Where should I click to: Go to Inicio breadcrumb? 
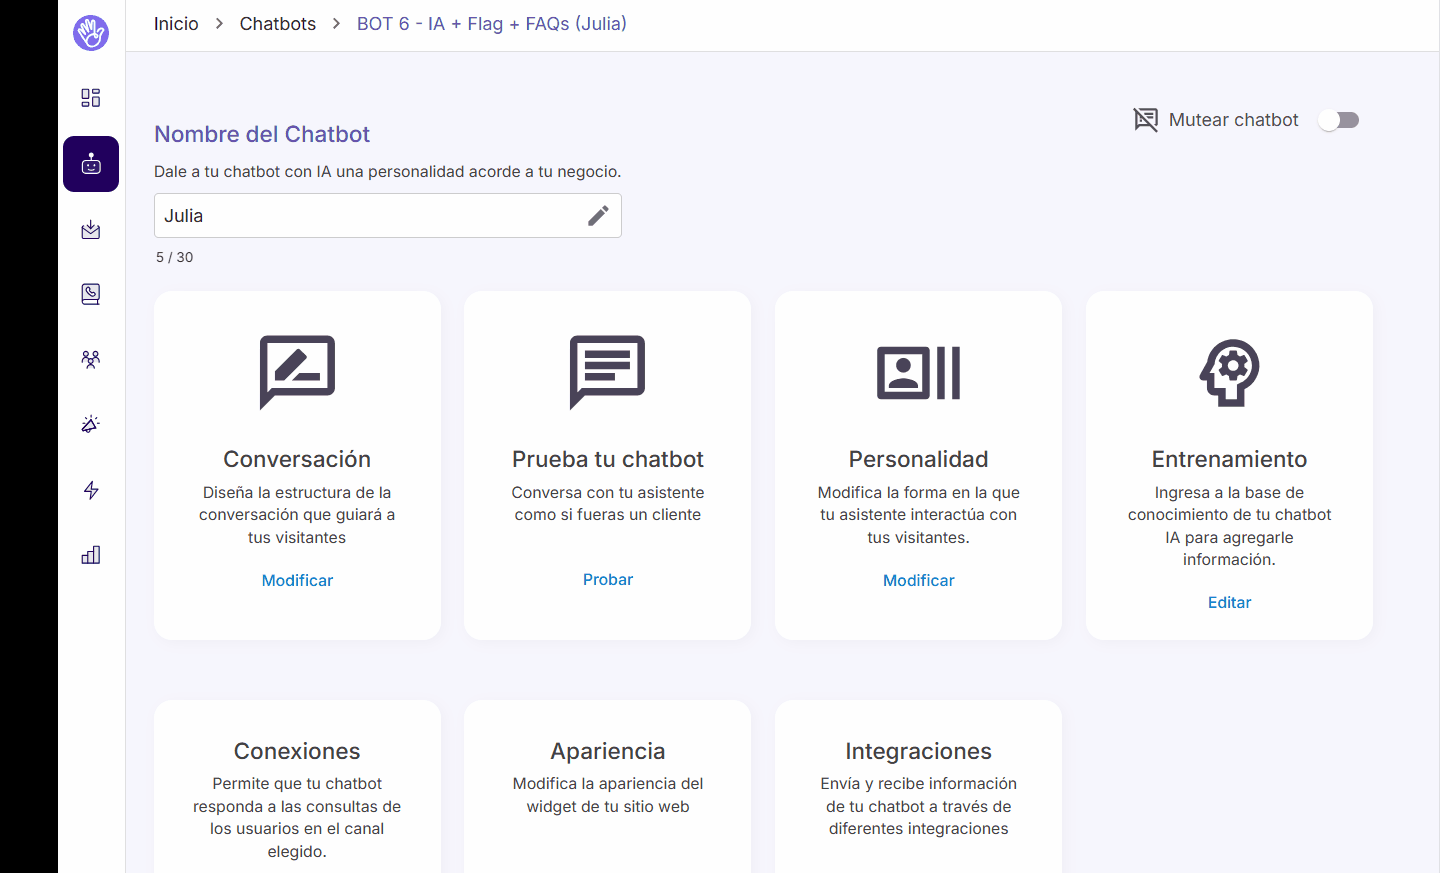(x=176, y=24)
